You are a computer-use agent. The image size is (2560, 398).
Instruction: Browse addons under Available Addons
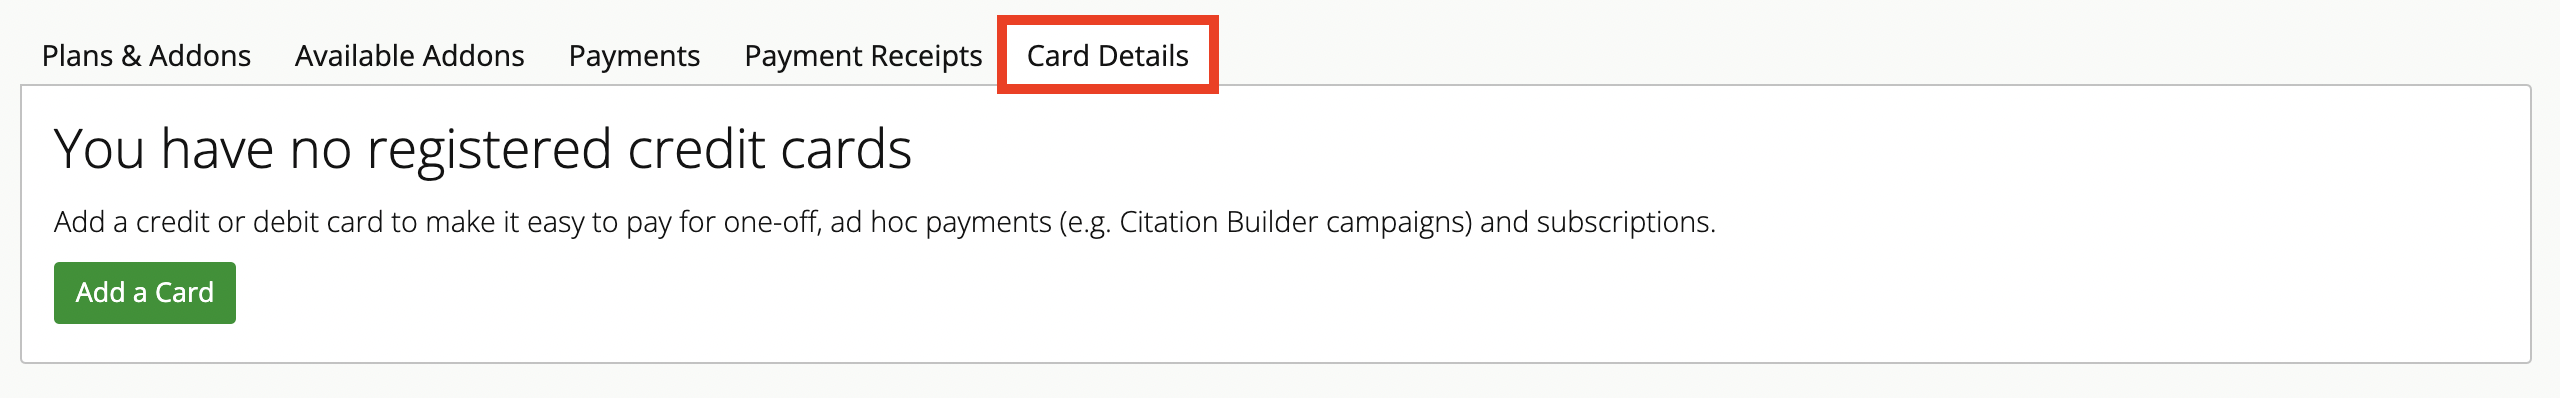click(409, 56)
